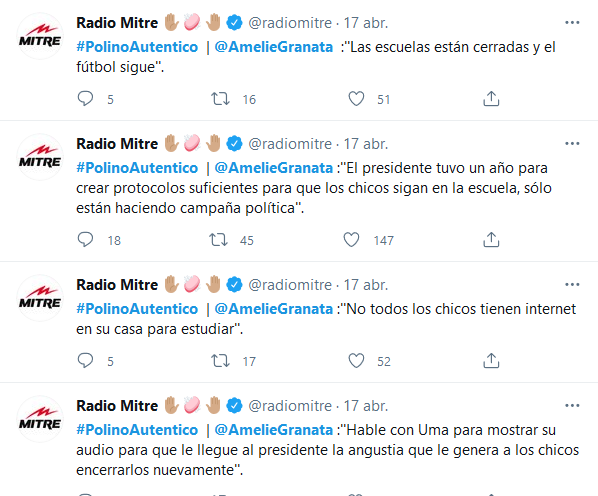Reply to the tweet about internet en casa
This screenshot has height=496, width=598.
pos(85,361)
